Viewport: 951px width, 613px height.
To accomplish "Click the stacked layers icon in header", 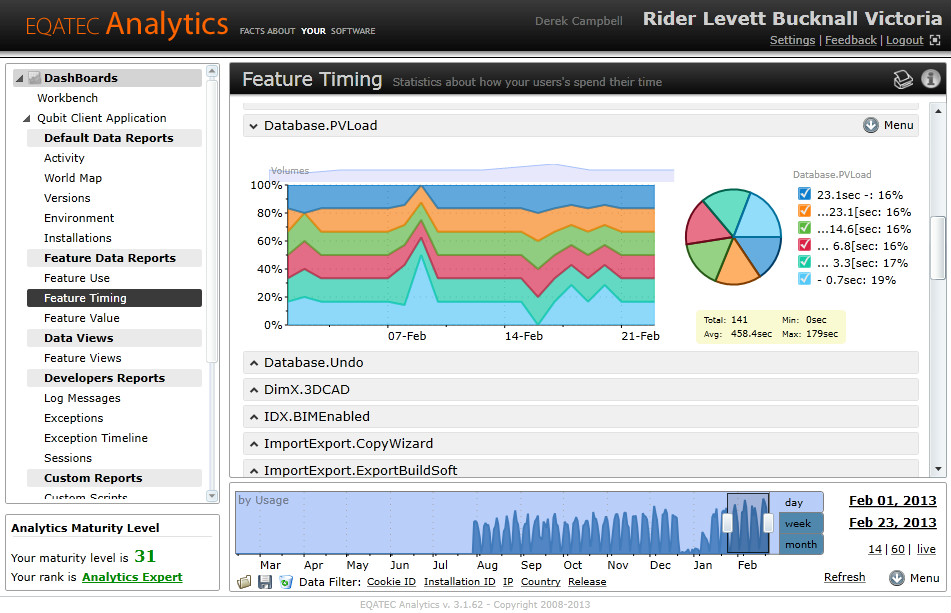I will pyautogui.click(x=903, y=79).
